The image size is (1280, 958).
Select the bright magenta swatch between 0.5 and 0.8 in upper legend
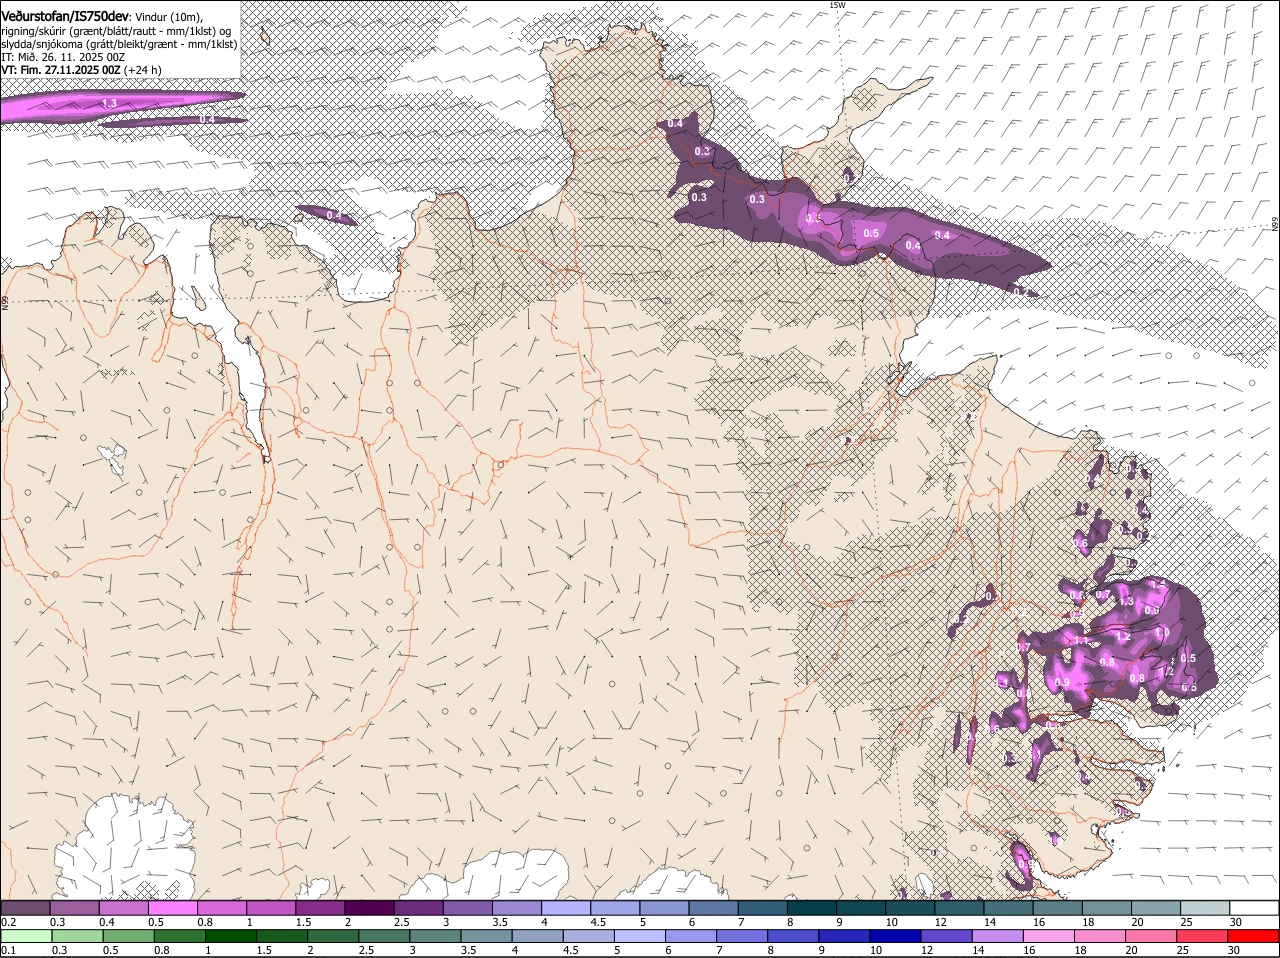pos(172,907)
